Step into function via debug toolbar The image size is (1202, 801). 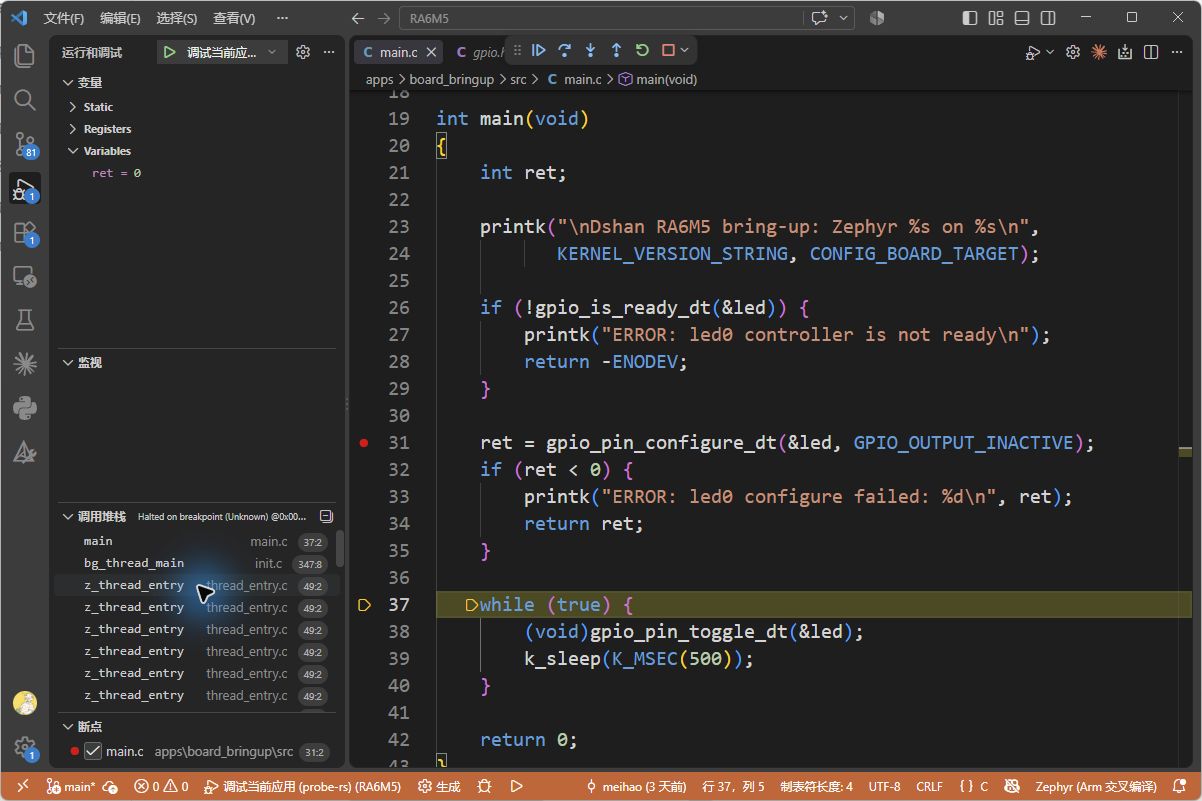pos(591,50)
